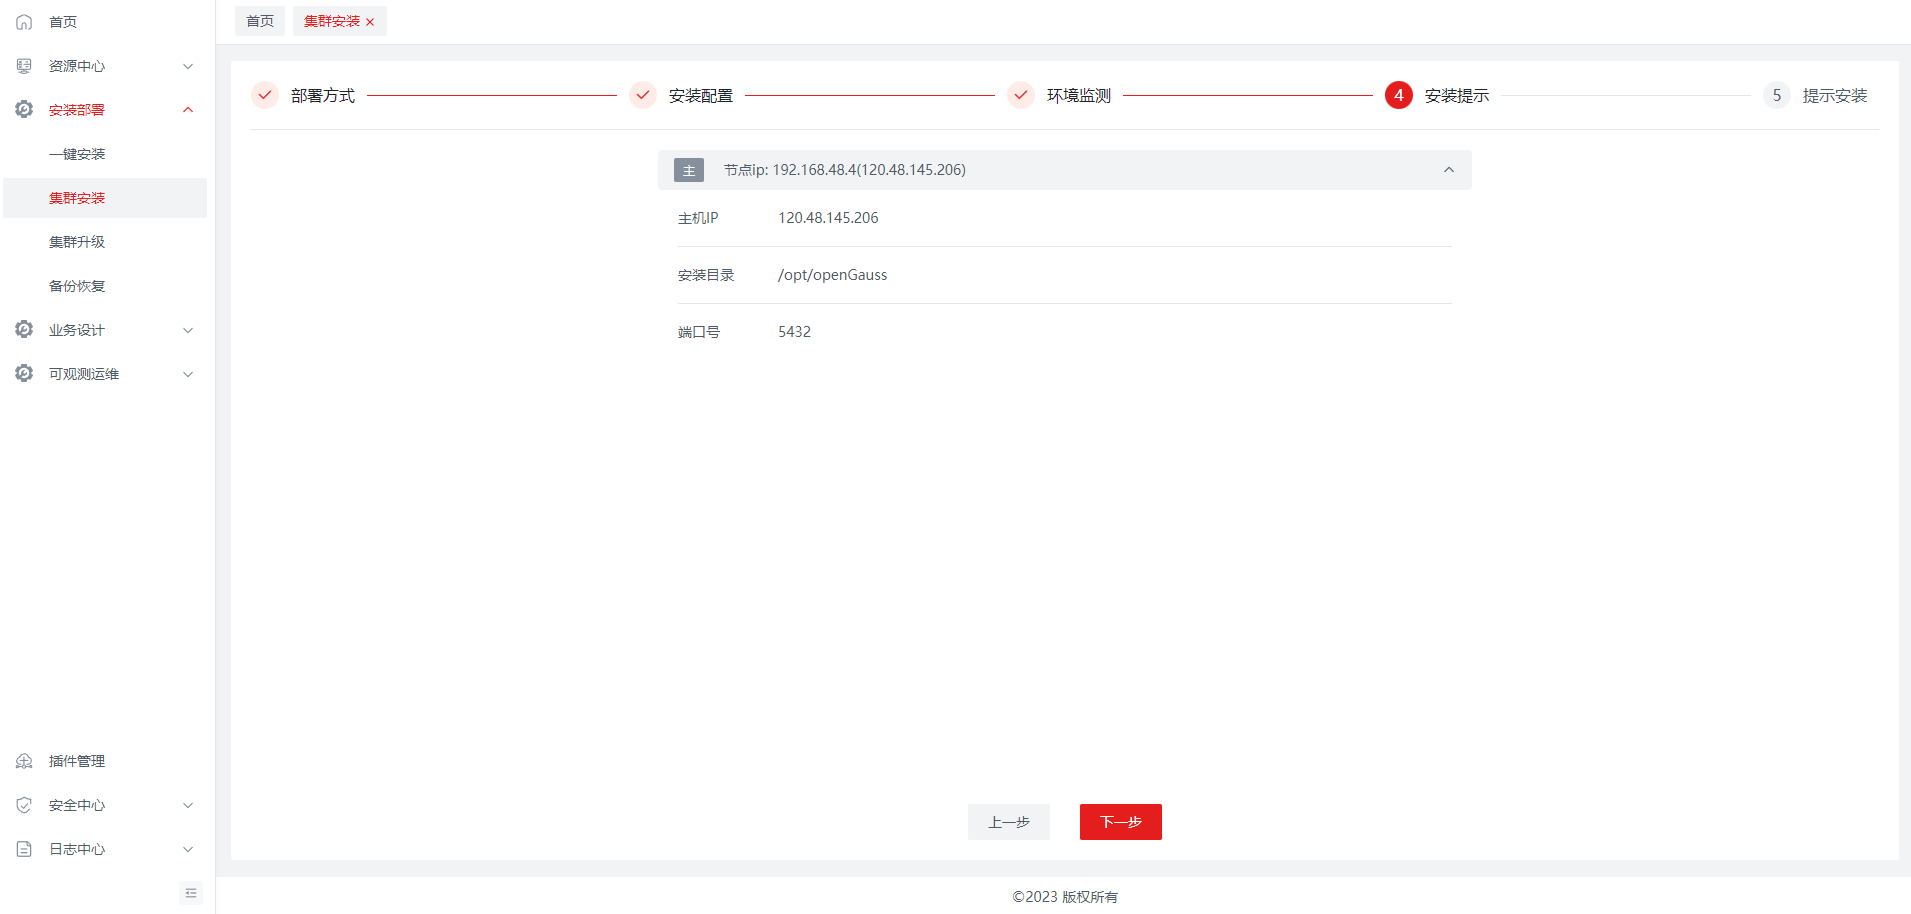Click the 业务设计 gear icon
The width and height of the screenshot is (1911, 914).
coord(24,330)
